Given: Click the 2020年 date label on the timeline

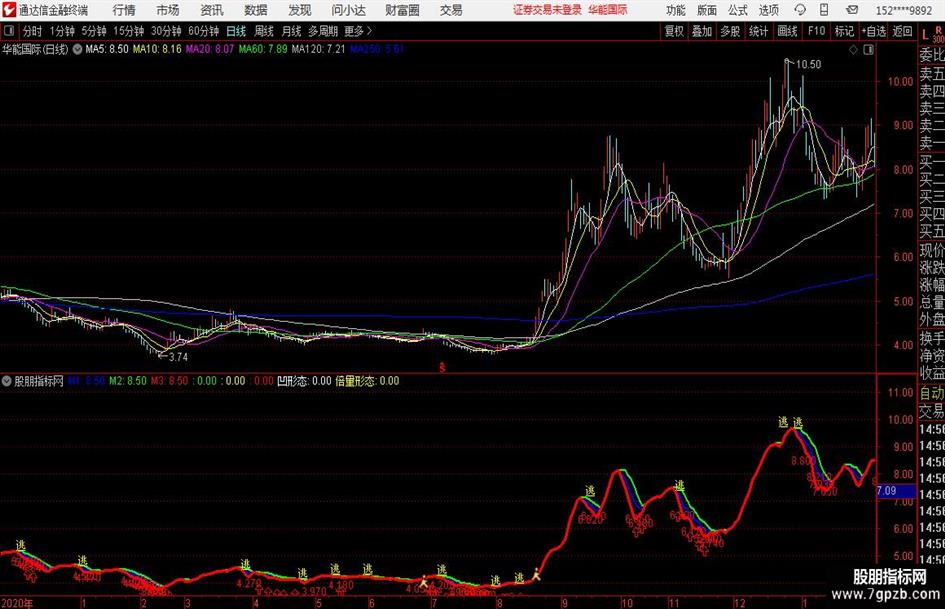Looking at the screenshot, I should tap(17, 603).
